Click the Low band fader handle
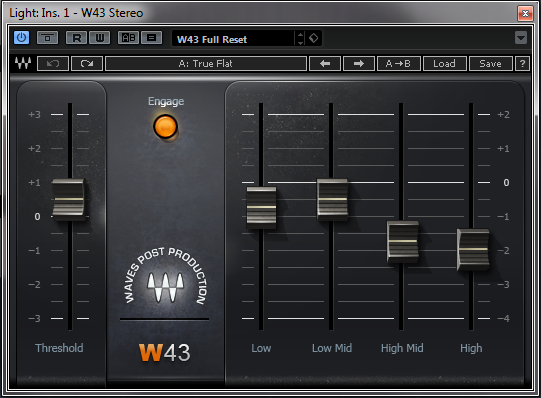Screen dimensions: 541x398 click(x=261, y=208)
